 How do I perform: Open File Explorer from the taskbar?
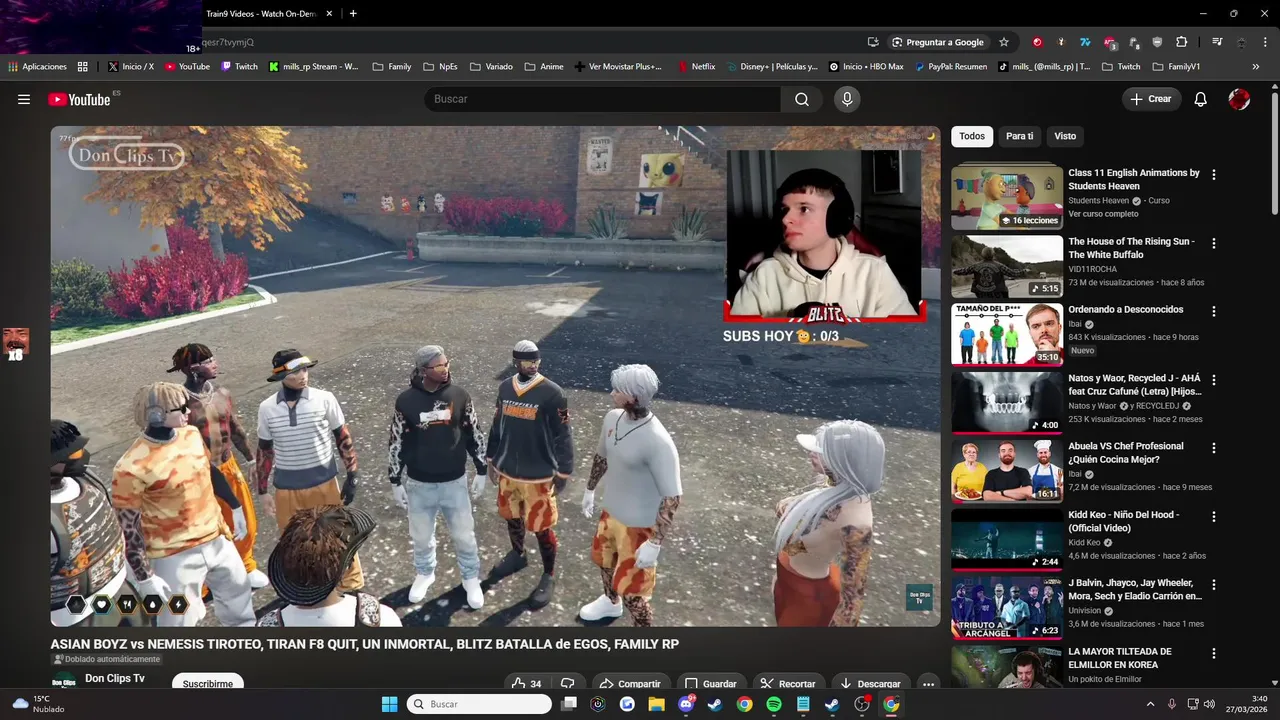[657, 704]
